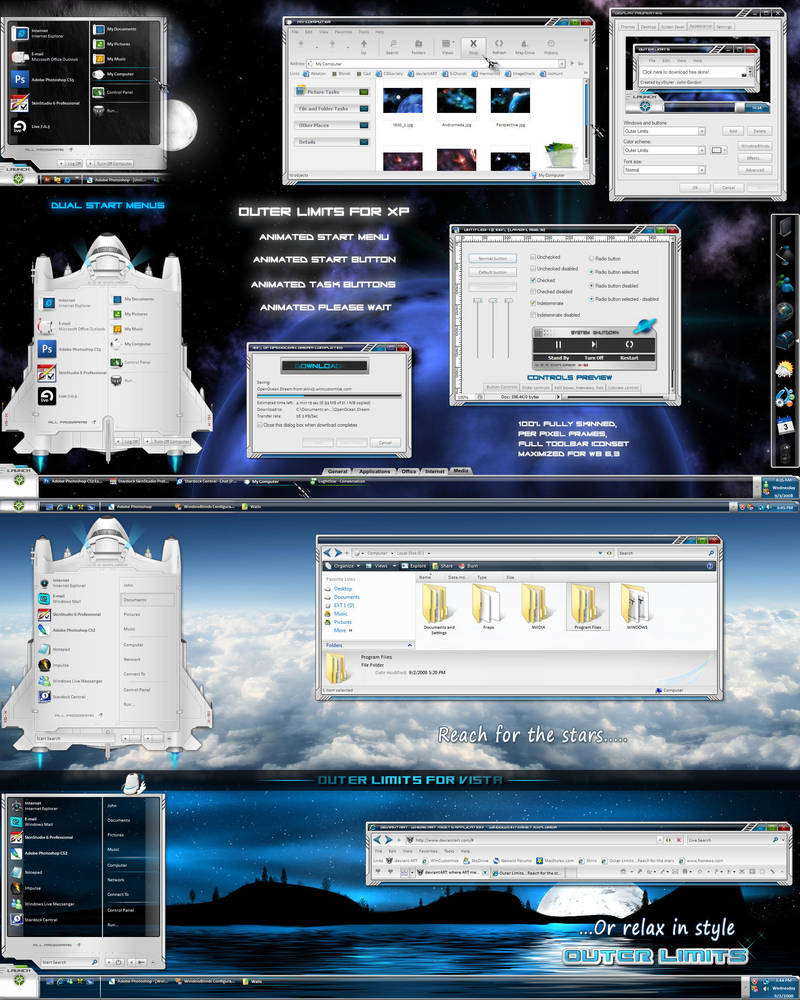The image size is (800, 1000).
Task: Click the leftmost vertical slider in controls preview
Action: click(x=477, y=328)
